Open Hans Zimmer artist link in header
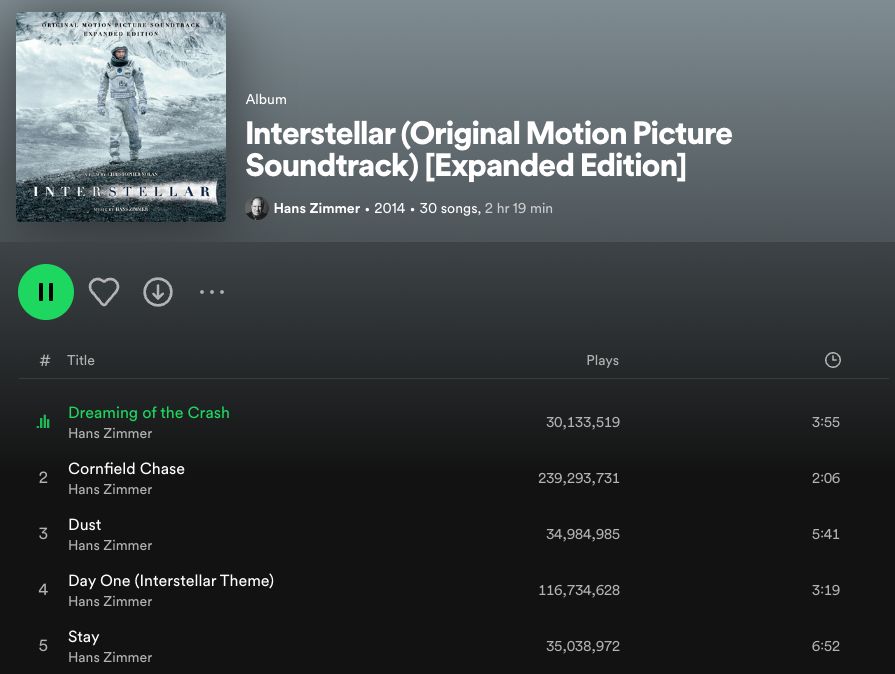Screen dimensions: 895x674 coord(317,208)
